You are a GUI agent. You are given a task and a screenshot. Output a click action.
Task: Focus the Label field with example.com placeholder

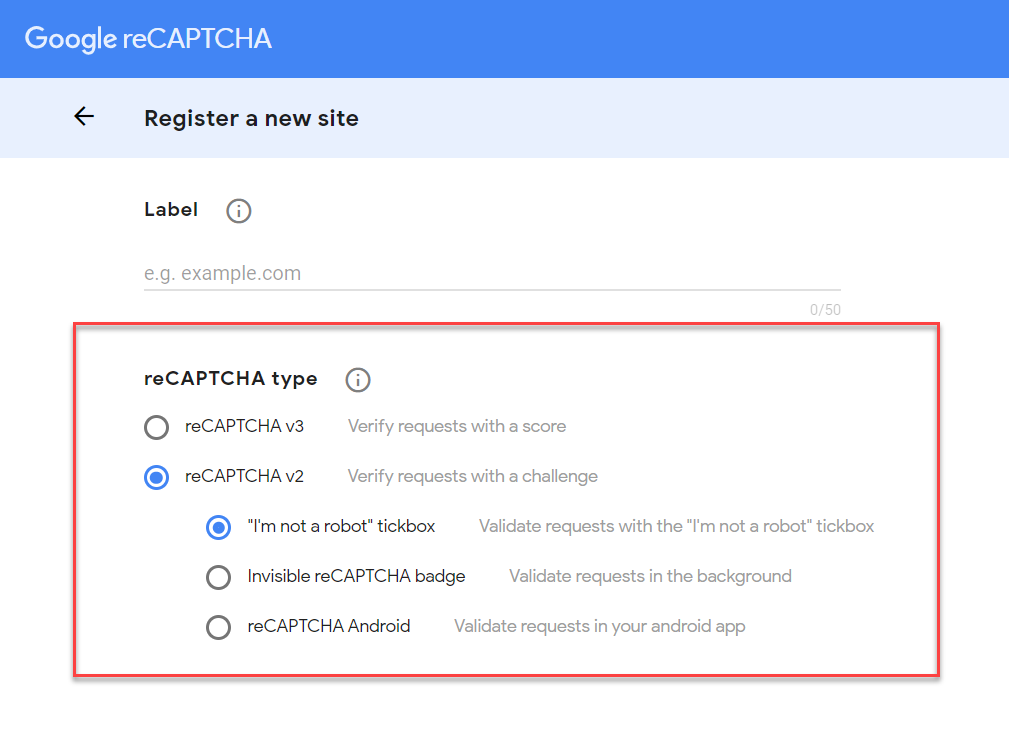point(492,273)
